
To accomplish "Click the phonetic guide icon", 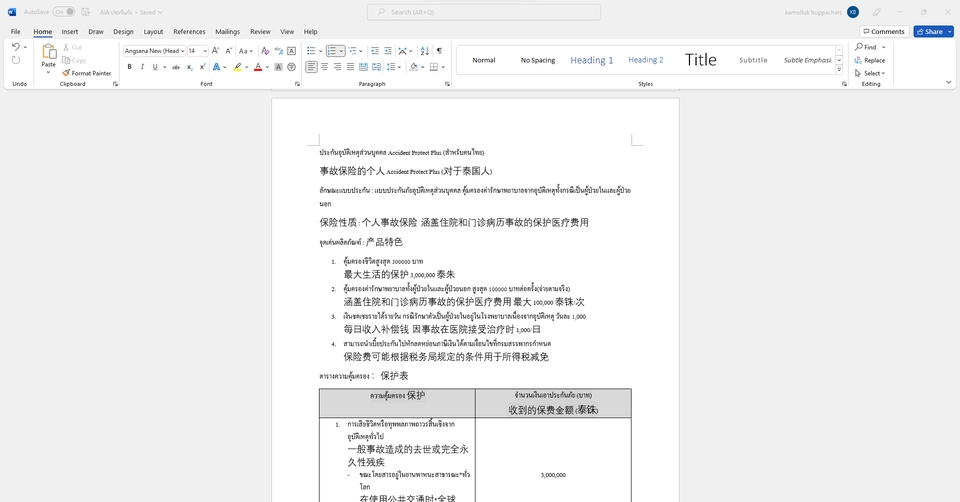I will point(279,51).
